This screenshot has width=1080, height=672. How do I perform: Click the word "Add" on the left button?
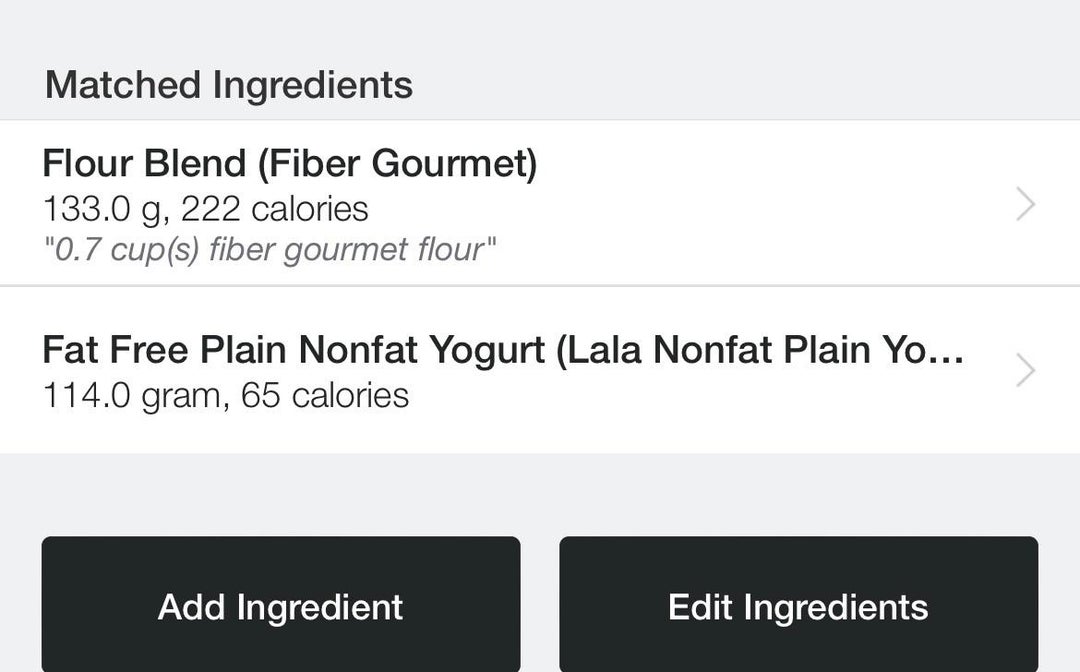coord(192,606)
